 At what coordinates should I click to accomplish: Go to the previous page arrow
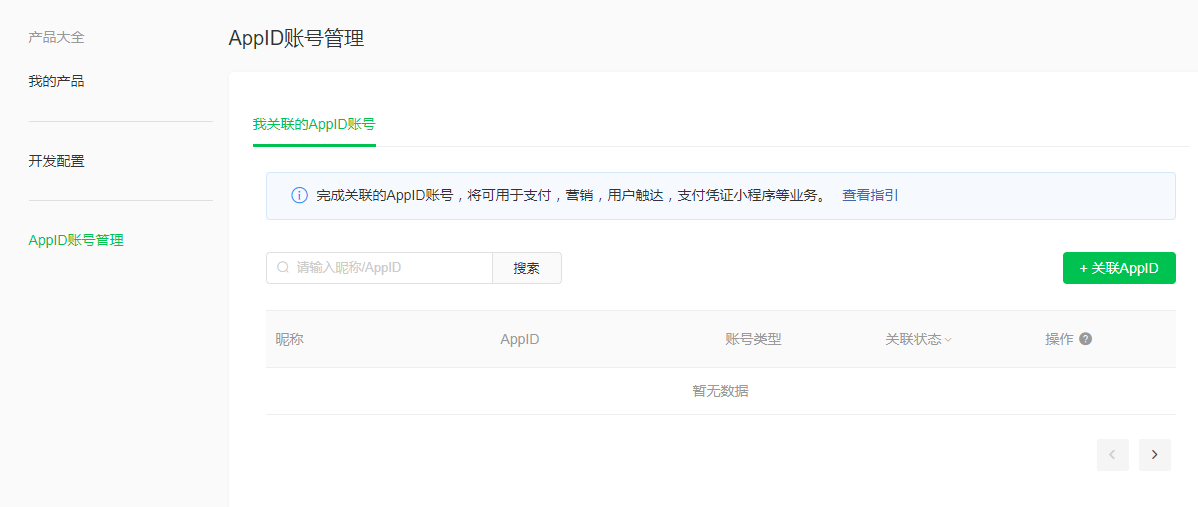[x=1112, y=454]
